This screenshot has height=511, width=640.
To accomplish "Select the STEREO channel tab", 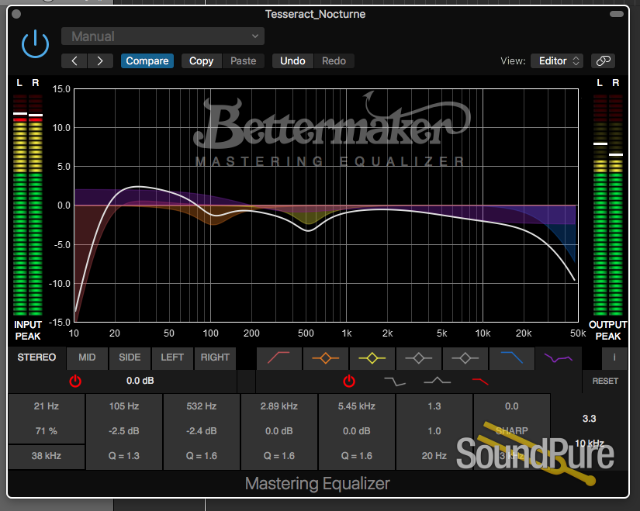I will tap(37, 358).
